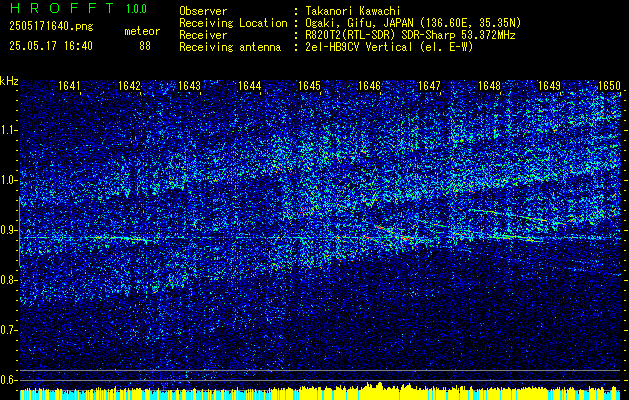The image size is (629, 400).
Task: Click the 1.1 frequency axis label
Action: 8,130
